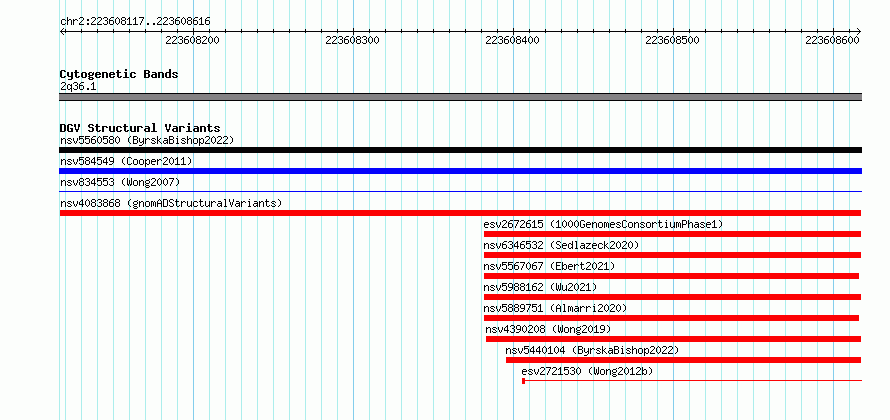Select red bar under esv2672615 label
Screen dimensions: 890x420
pos(673,234)
